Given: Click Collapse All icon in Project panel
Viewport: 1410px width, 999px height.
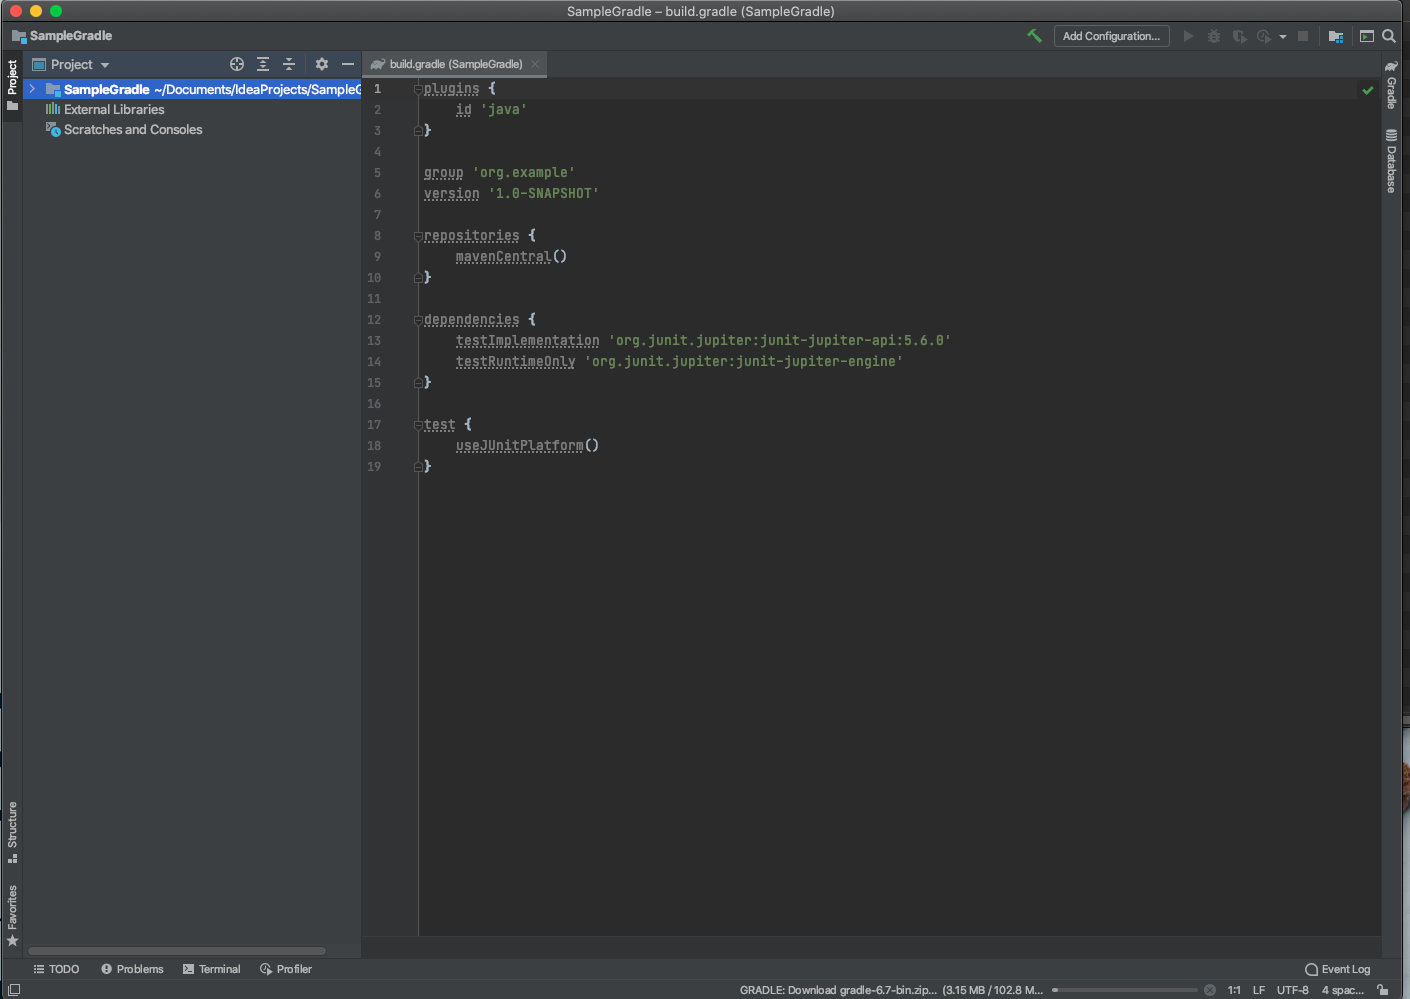Looking at the screenshot, I should [x=289, y=64].
